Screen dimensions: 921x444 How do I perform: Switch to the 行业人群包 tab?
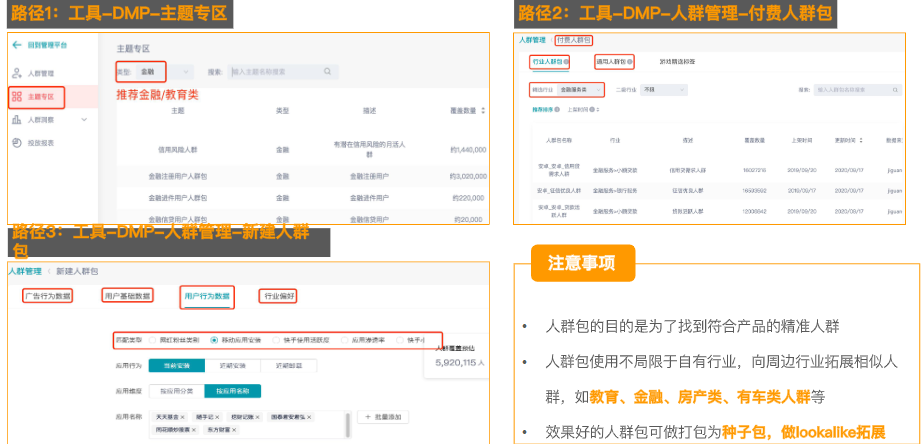pos(550,61)
